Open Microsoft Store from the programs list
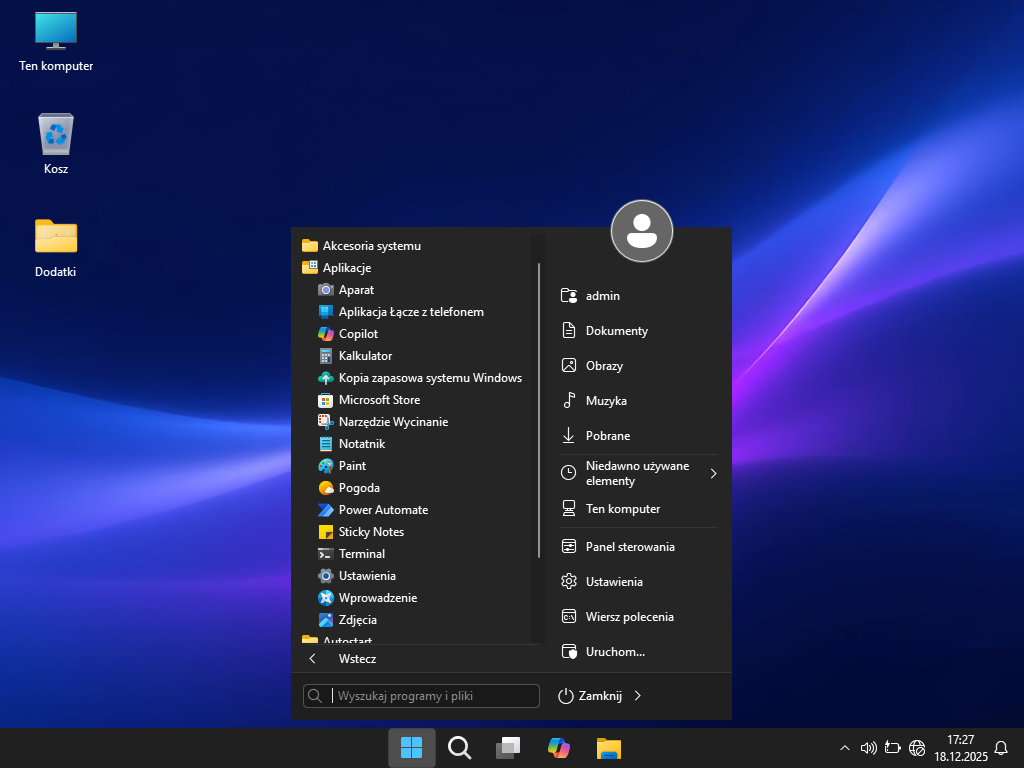The width and height of the screenshot is (1024, 768). point(378,400)
